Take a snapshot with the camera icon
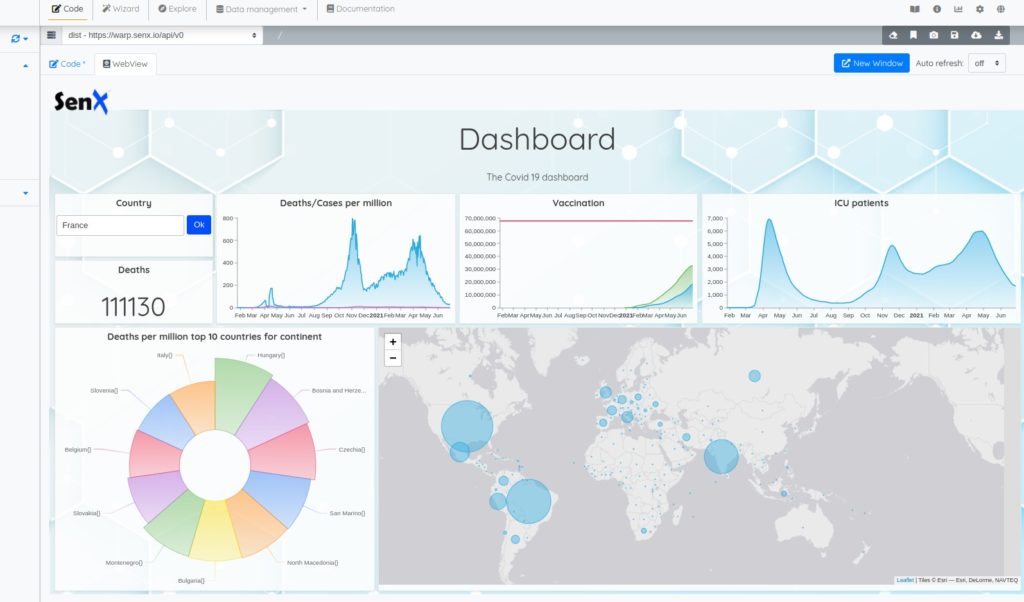Image resolution: width=1024 pixels, height=602 pixels. click(x=934, y=35)
